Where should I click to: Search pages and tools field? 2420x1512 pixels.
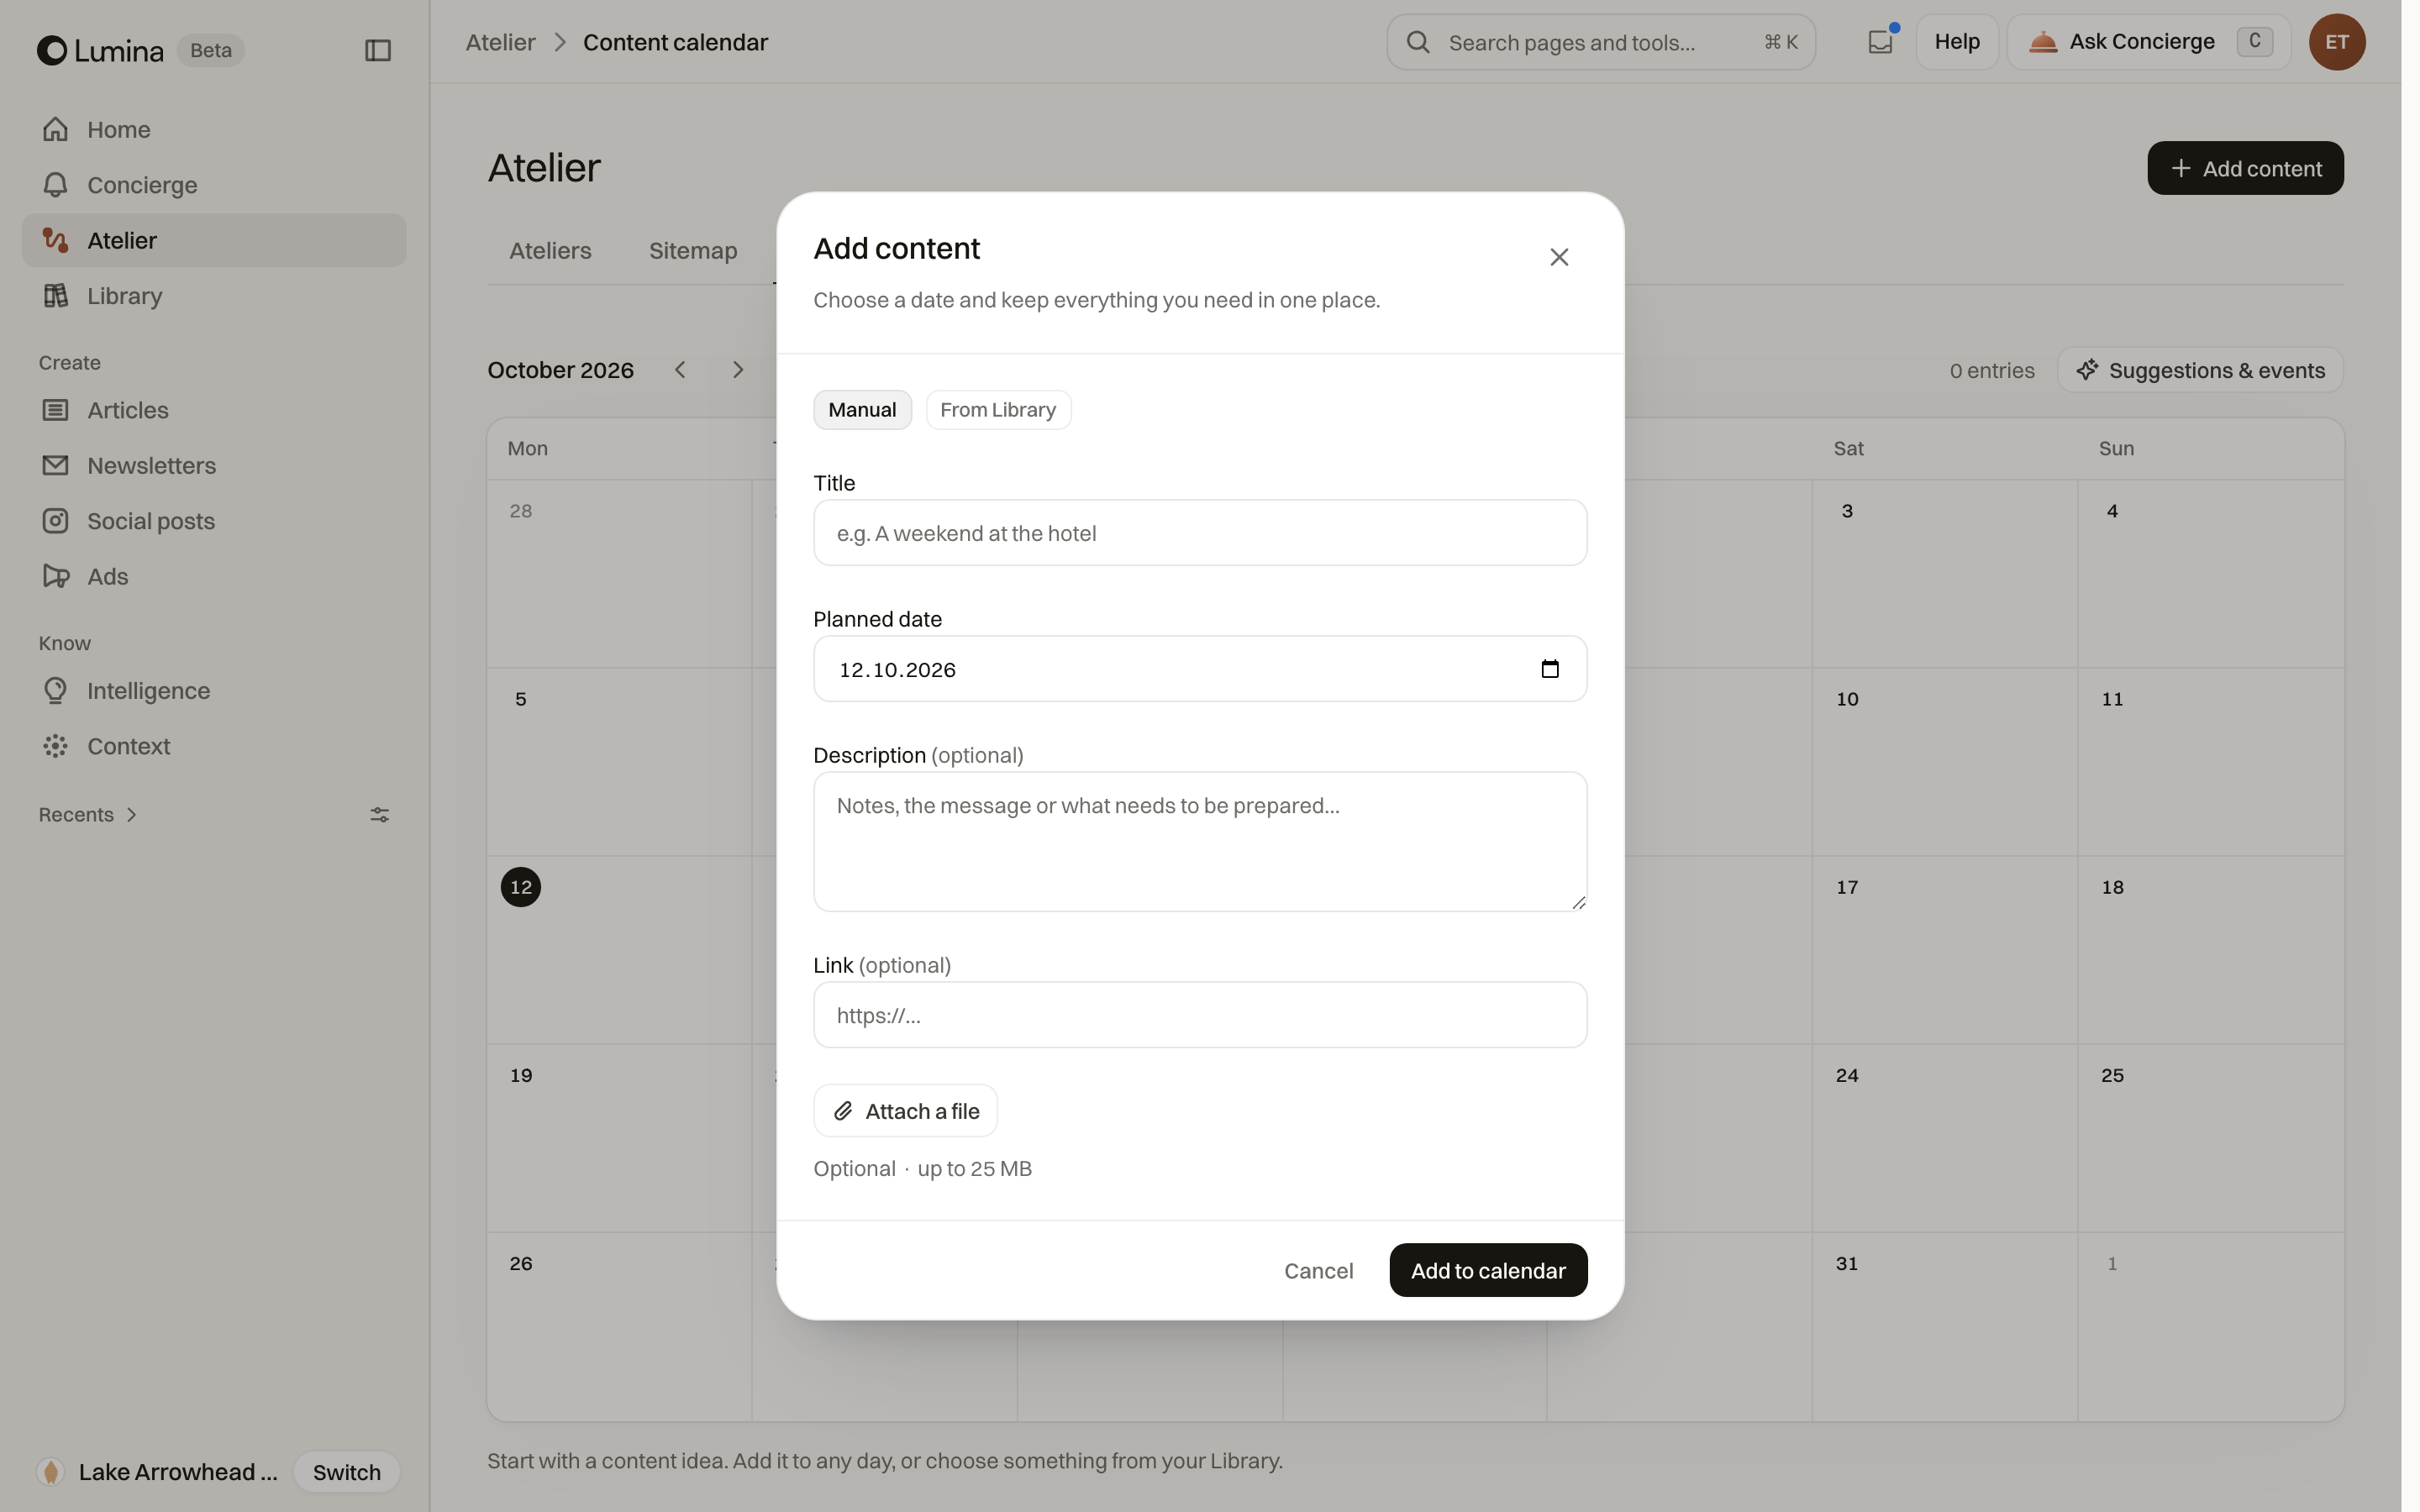click(1601, 42)
